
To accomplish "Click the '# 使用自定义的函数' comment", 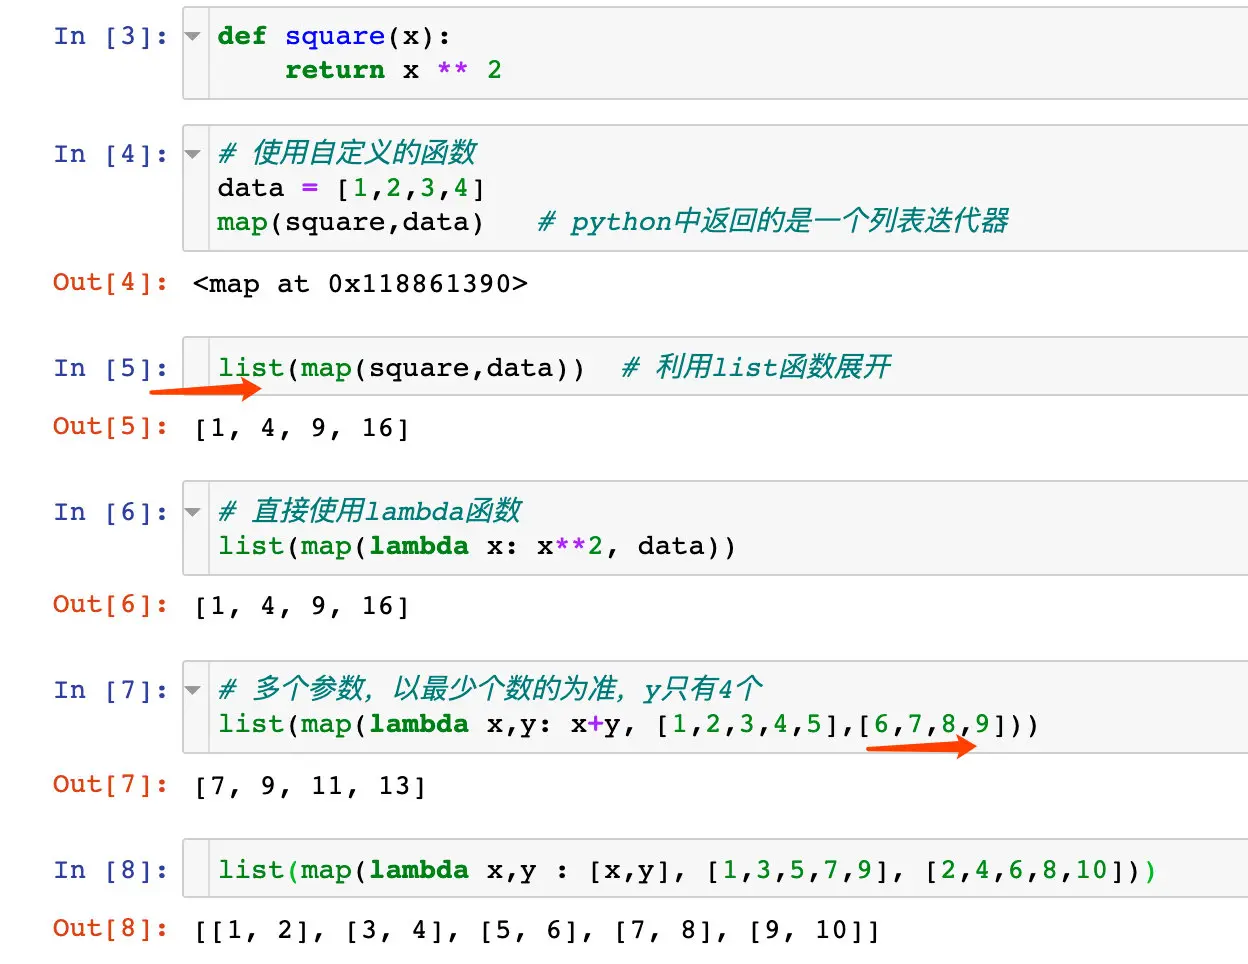I will tap(347, 153).
